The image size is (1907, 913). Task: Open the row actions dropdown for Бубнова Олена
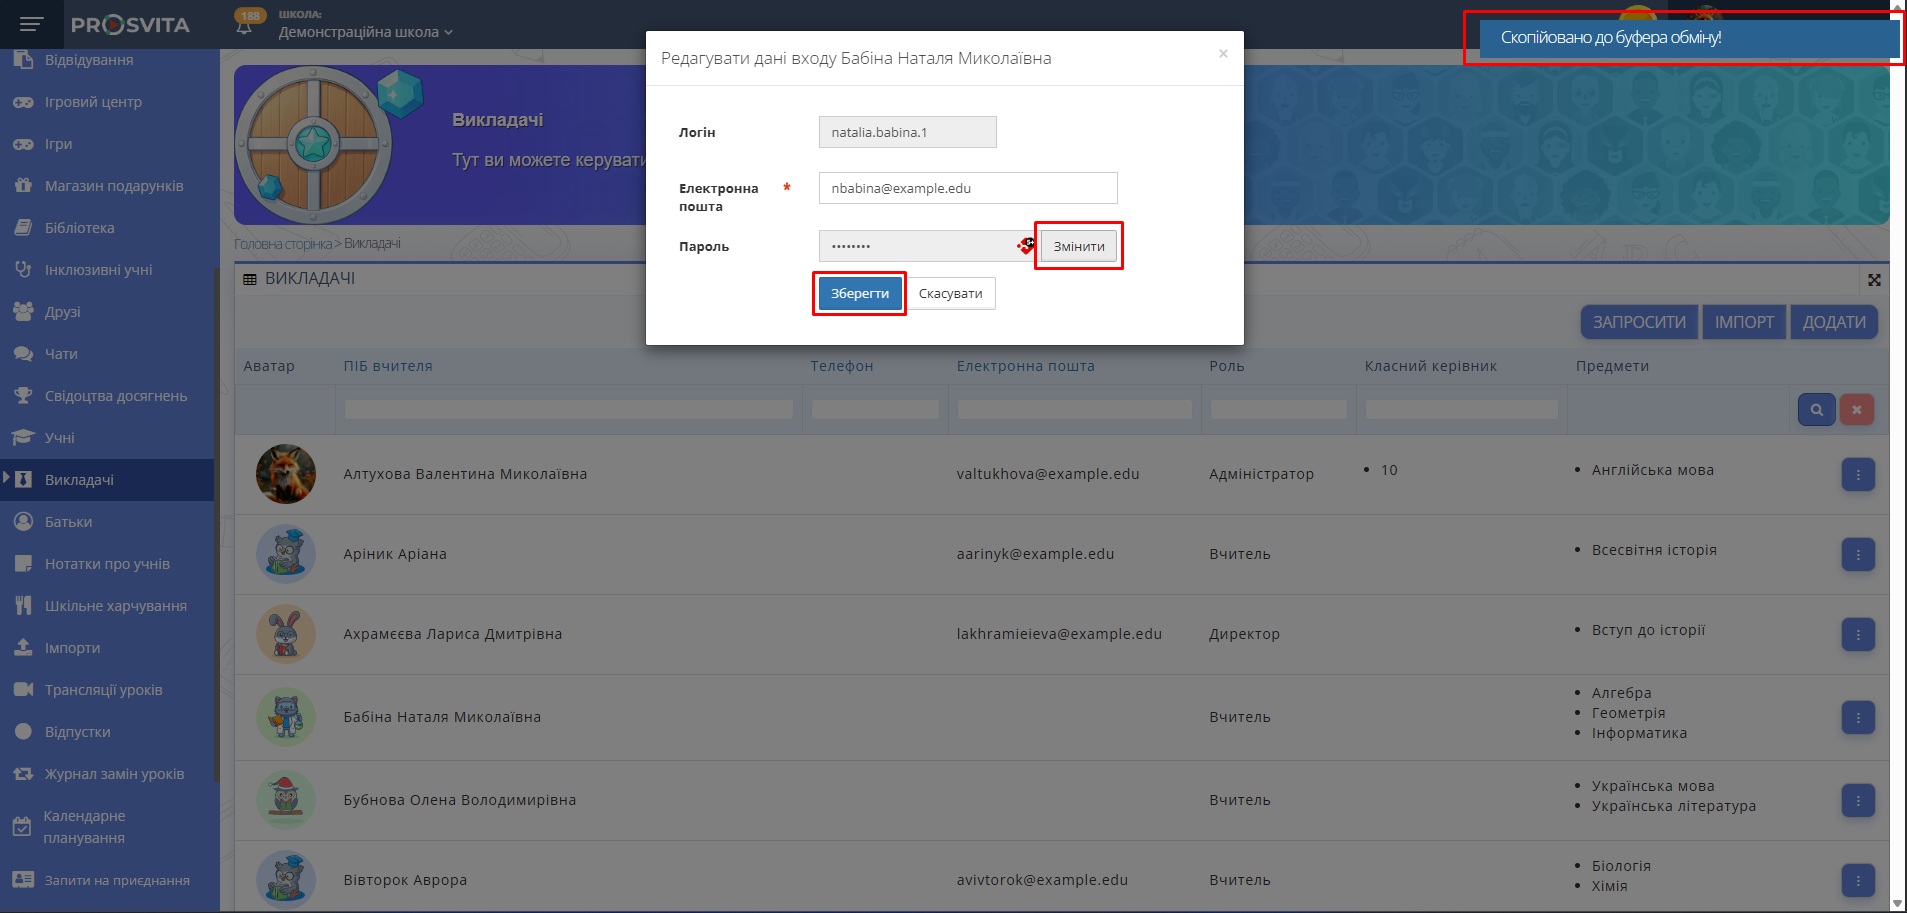(1857, 801)
